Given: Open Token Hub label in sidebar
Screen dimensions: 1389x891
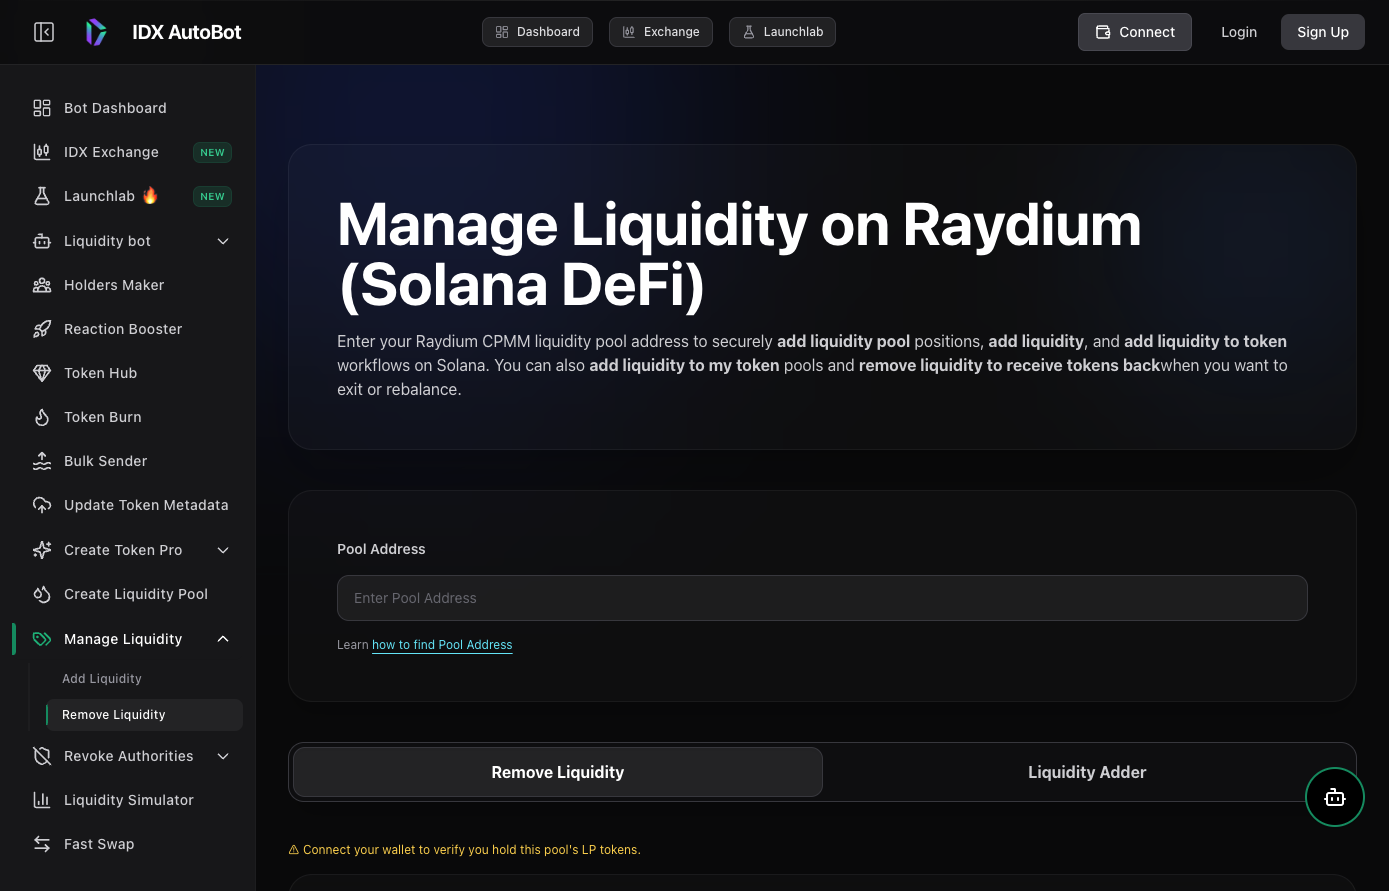Looking at the screenshot, I should coord(100,373).
